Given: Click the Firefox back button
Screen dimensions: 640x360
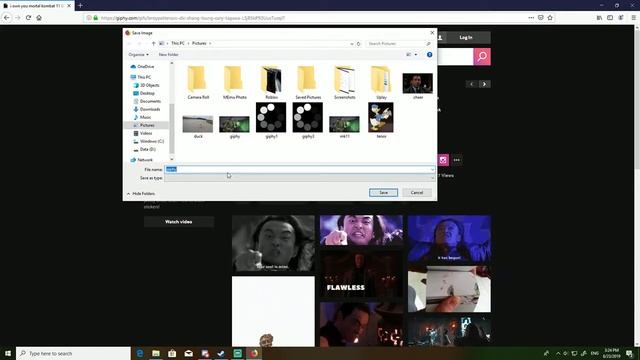Looking at the screenshot, I should [7, 18].
